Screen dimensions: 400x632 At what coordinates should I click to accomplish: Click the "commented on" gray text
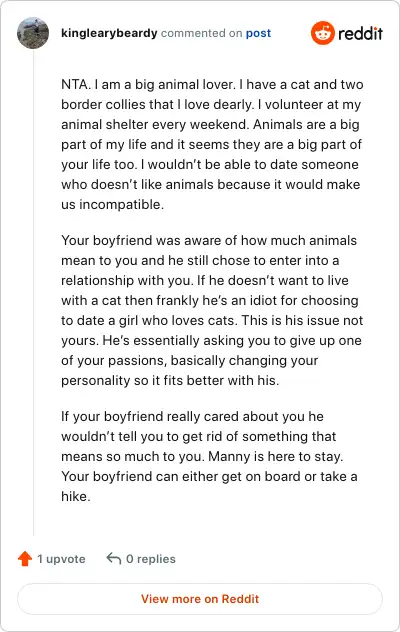pos(202,33)
